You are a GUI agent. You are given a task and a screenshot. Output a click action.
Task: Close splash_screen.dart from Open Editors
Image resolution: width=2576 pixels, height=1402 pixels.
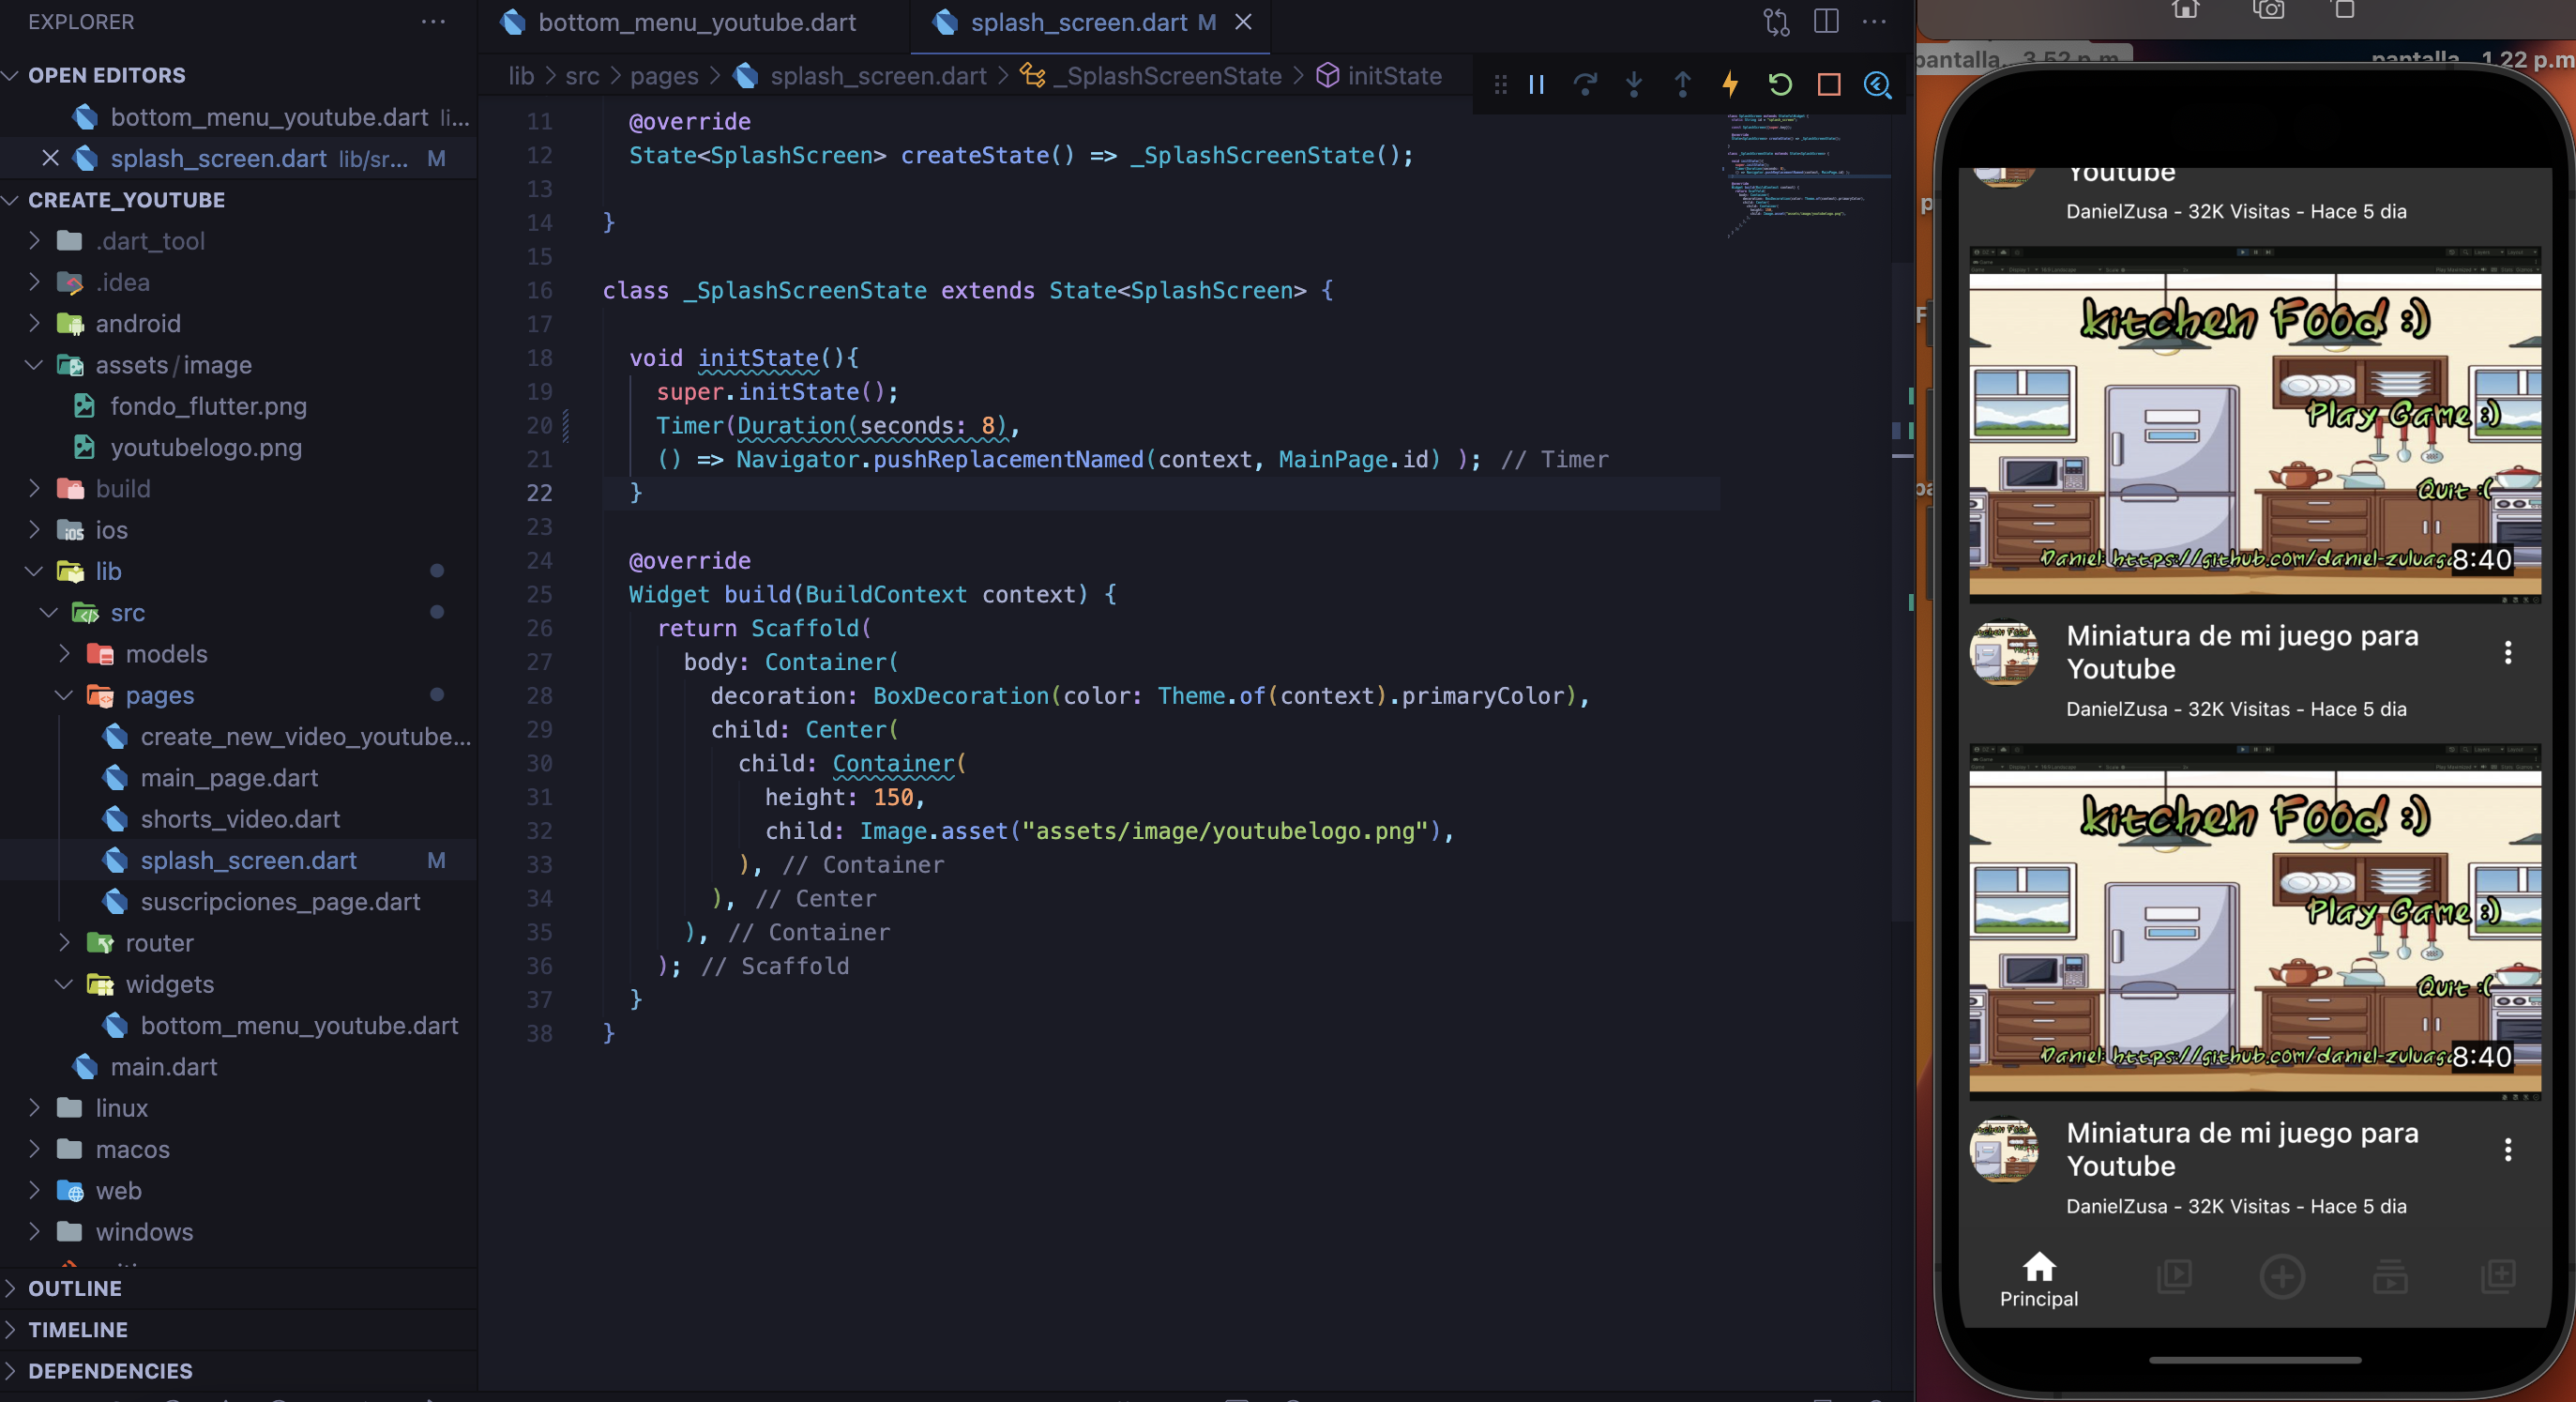click(50, 158)
